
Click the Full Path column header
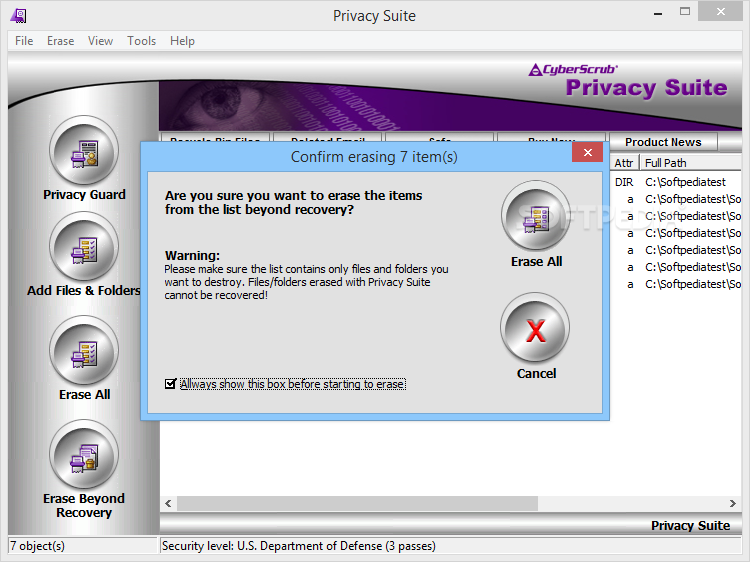click(x=690, y=163)
